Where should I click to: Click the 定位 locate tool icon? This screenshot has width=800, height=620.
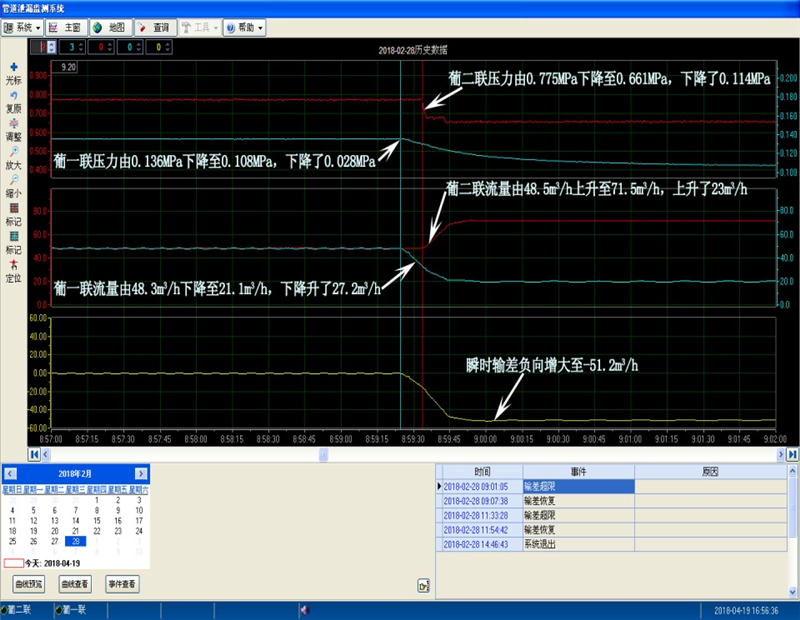coord(13,264)
